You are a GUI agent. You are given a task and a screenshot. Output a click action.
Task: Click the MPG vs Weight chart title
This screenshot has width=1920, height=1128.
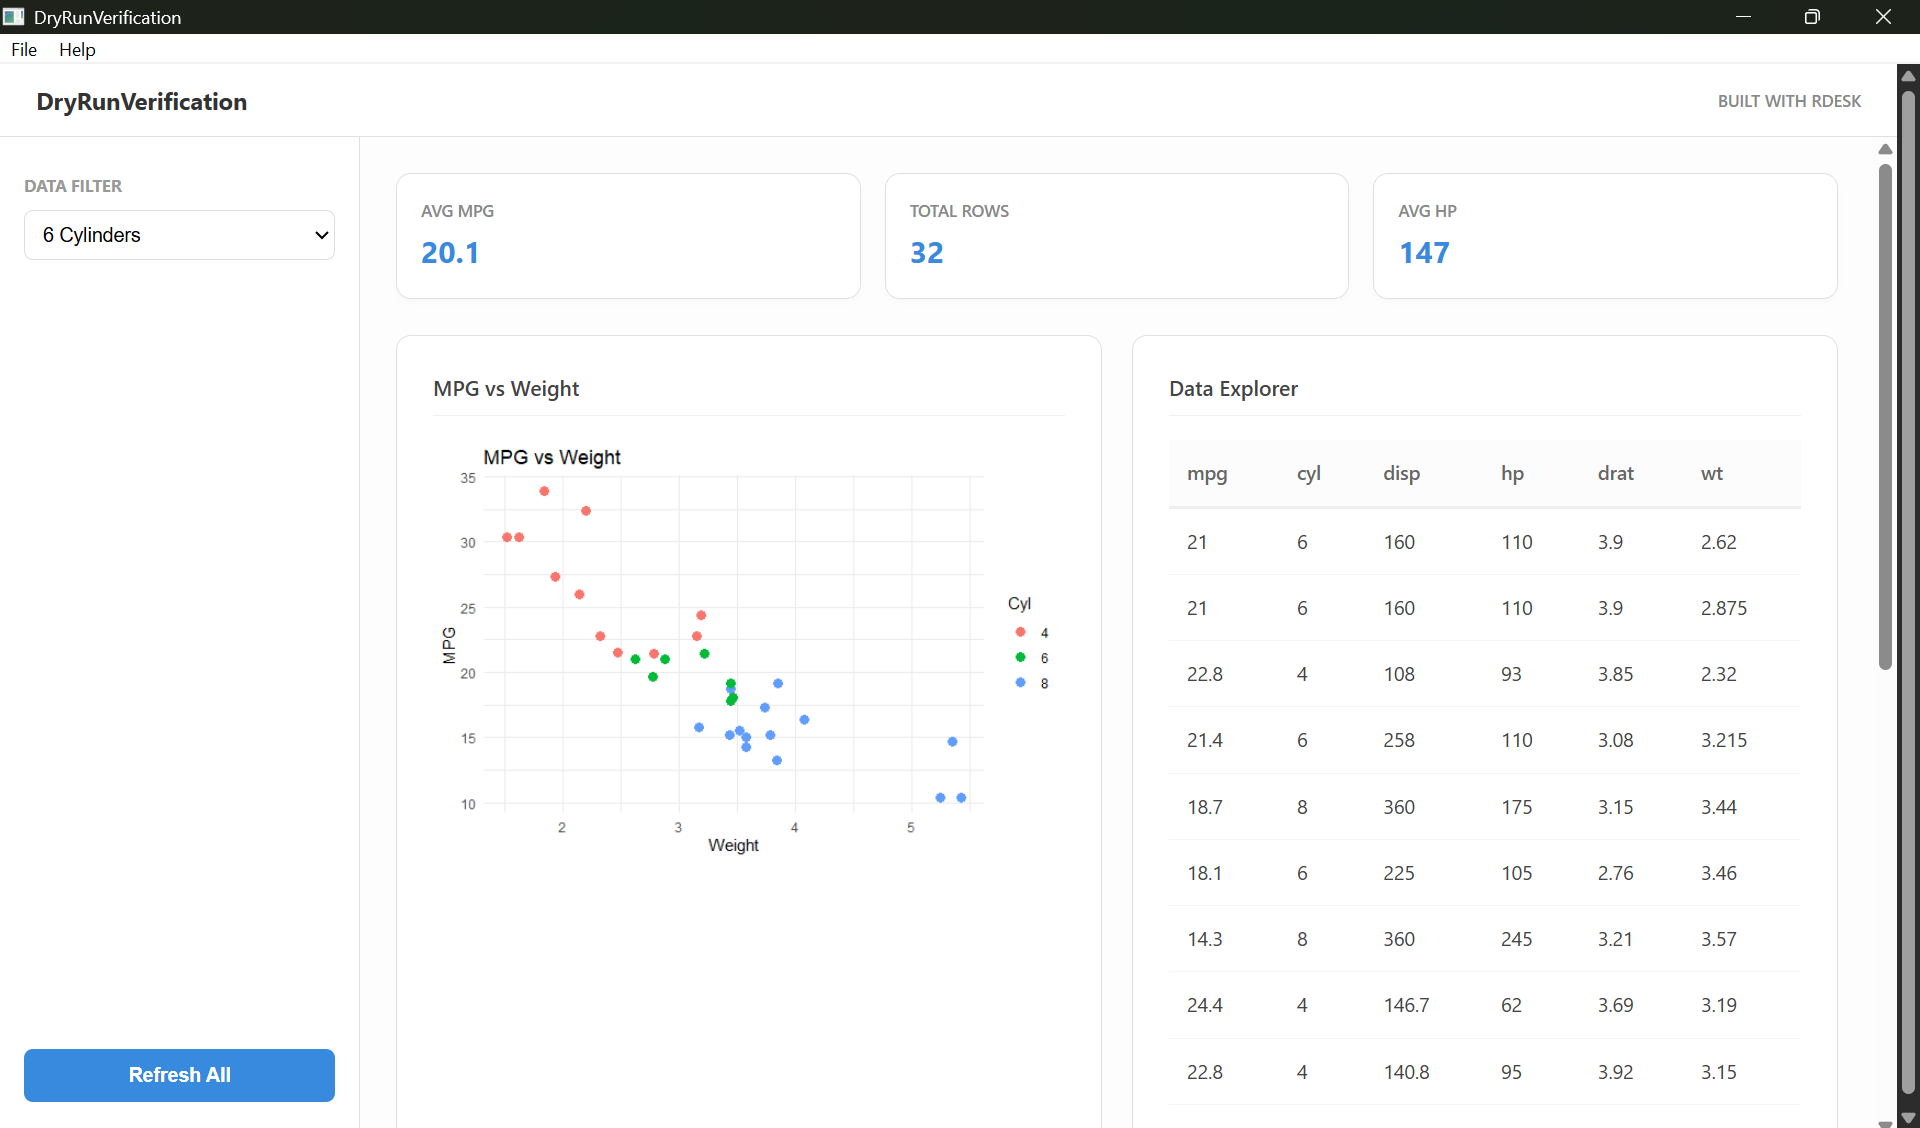[x=506, y=389]
